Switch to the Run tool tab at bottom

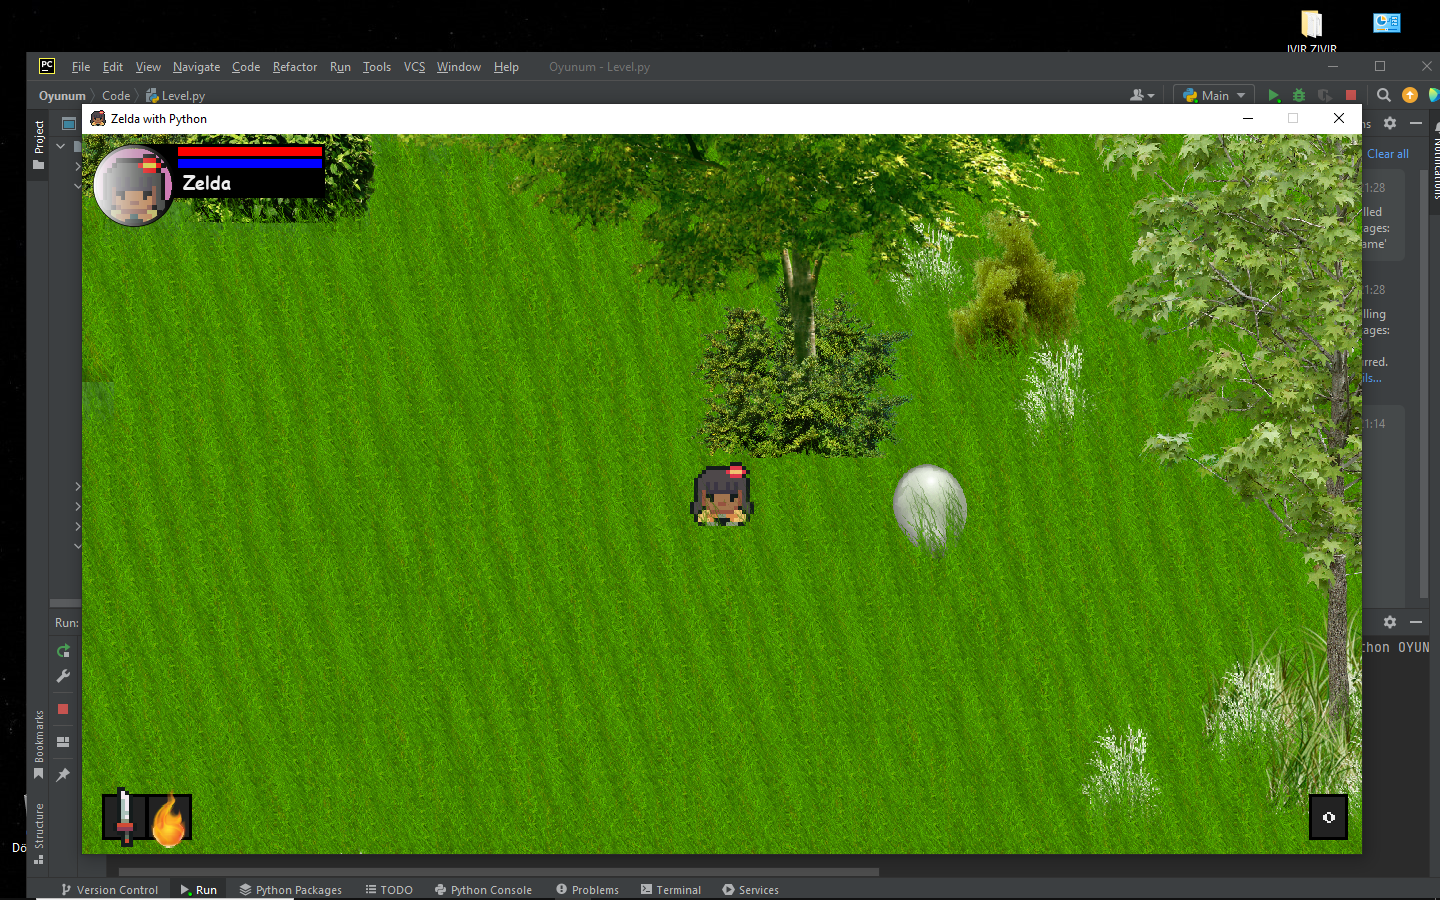tap(198, 890)
